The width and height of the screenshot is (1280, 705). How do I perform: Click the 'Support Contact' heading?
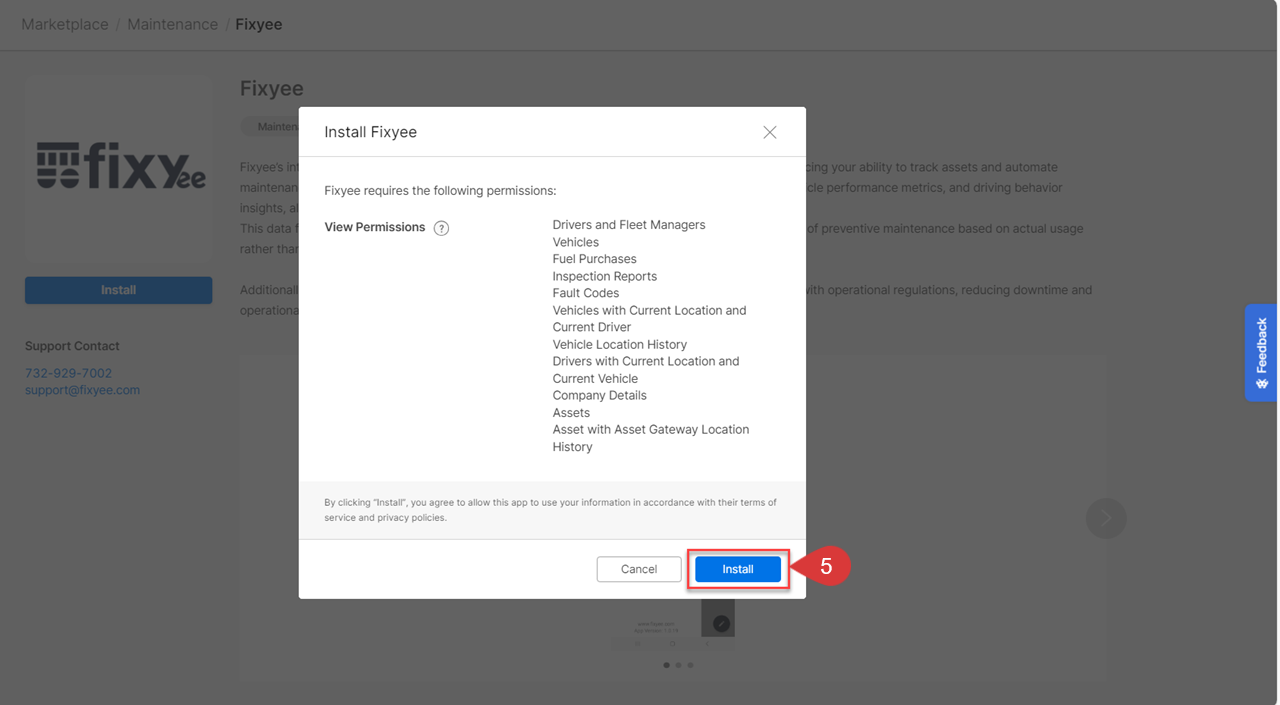tap(72, 346)
